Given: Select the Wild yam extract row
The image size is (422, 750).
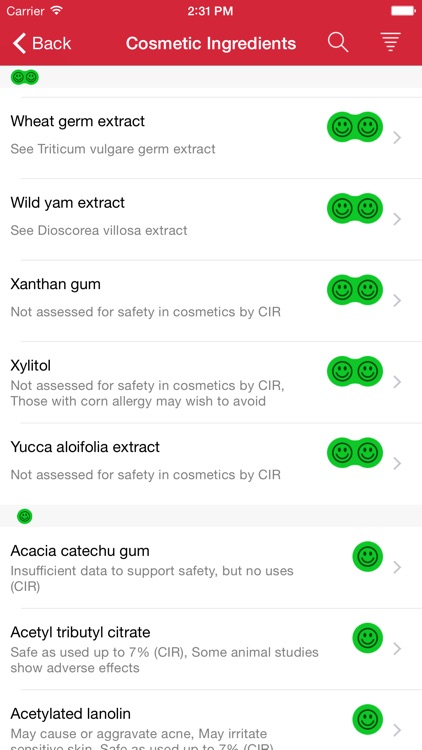Looking at the screenshot, I should pos(211,220).
